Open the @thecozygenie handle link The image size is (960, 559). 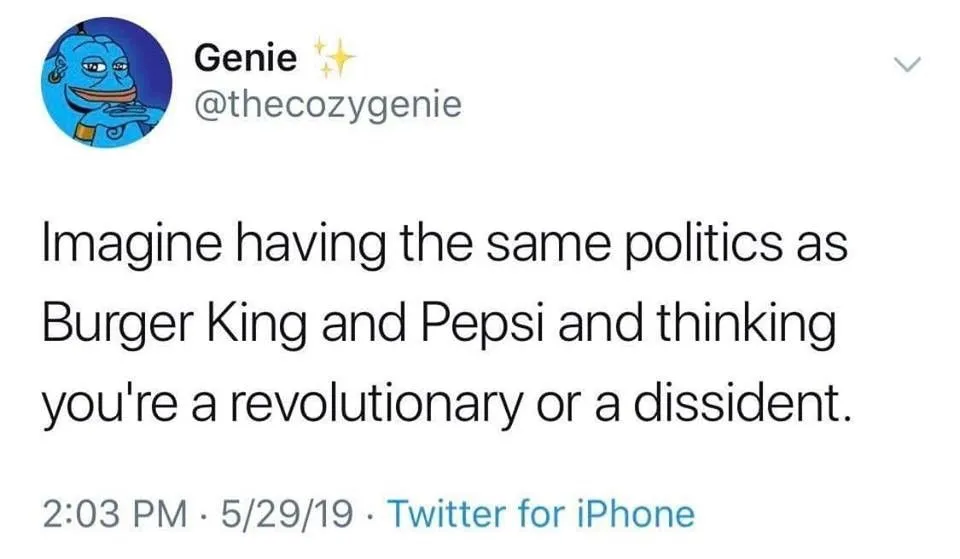328,104
